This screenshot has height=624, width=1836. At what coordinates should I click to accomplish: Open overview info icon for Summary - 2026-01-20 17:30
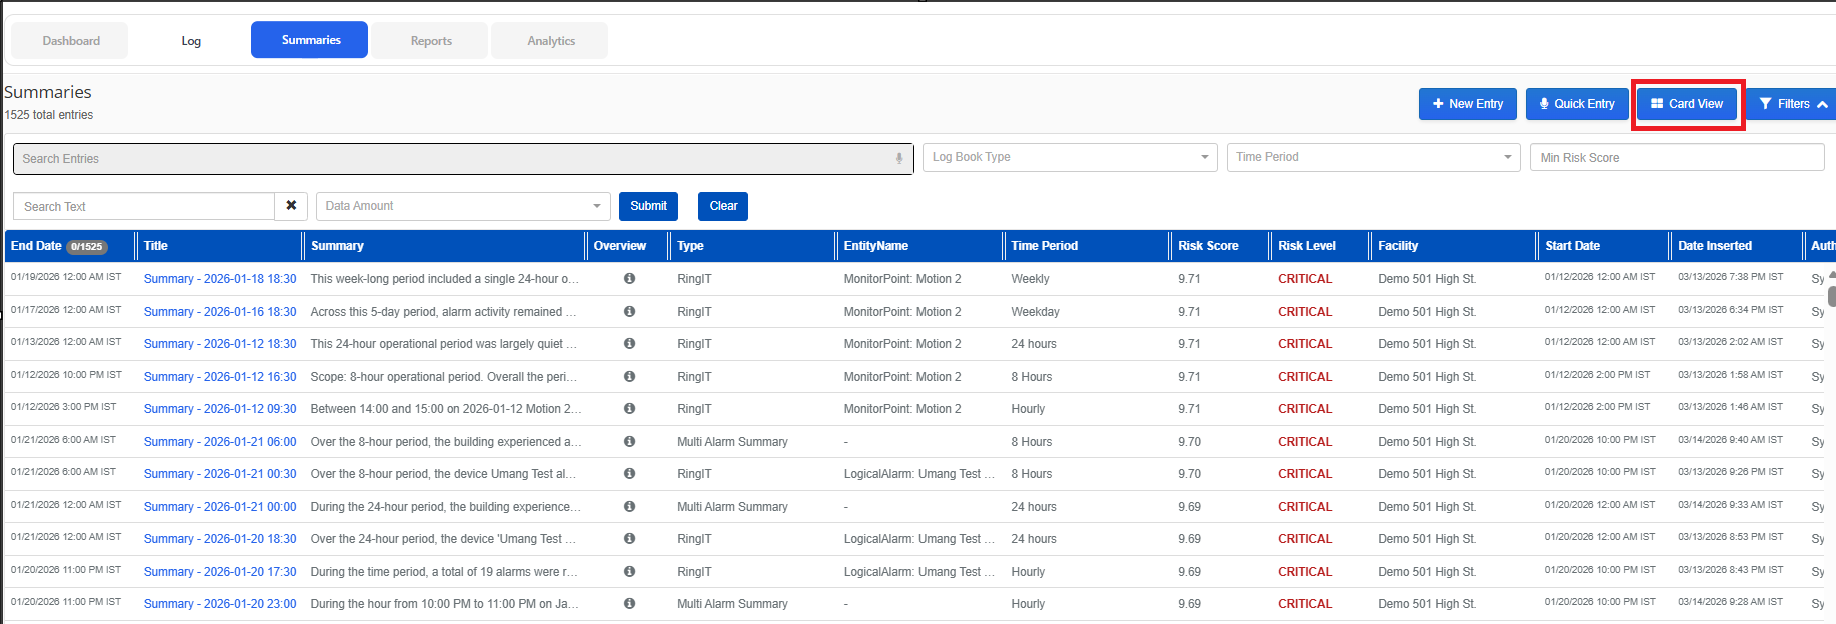(629, 571)
